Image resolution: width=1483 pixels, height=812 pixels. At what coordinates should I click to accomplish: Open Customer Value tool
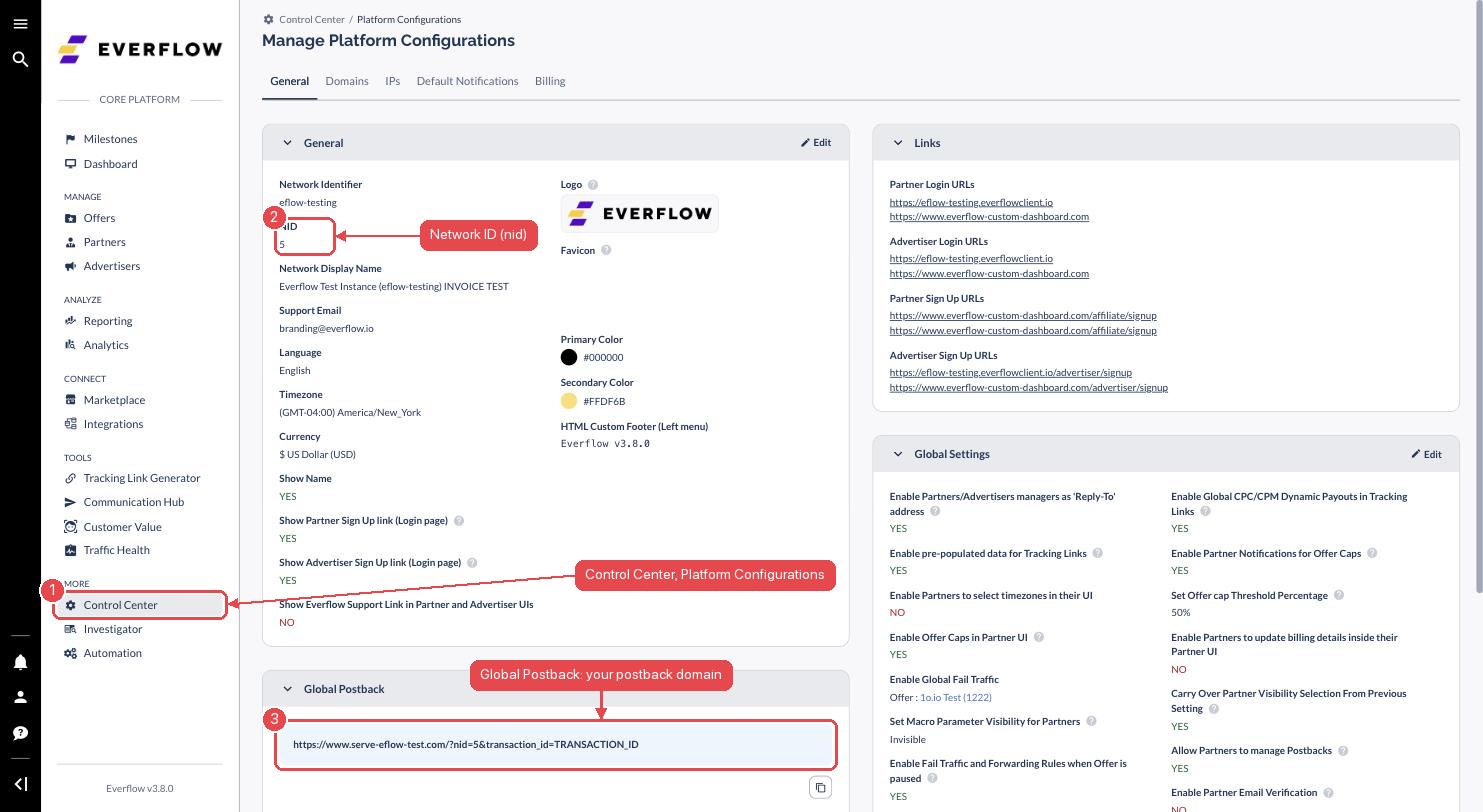point(122,527)
